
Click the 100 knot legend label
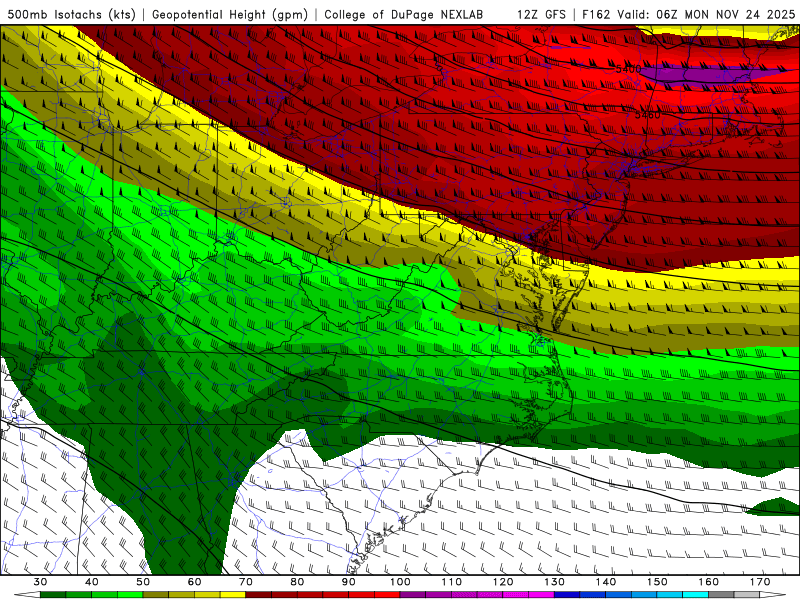coord(400,582)
